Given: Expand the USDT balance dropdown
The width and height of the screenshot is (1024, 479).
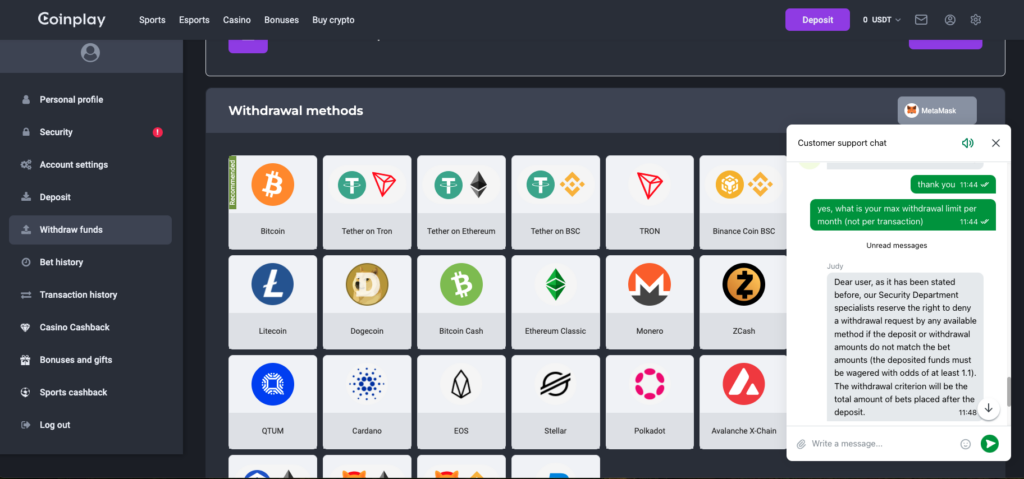Looking at the screenshot, I should tap(882, 20).
